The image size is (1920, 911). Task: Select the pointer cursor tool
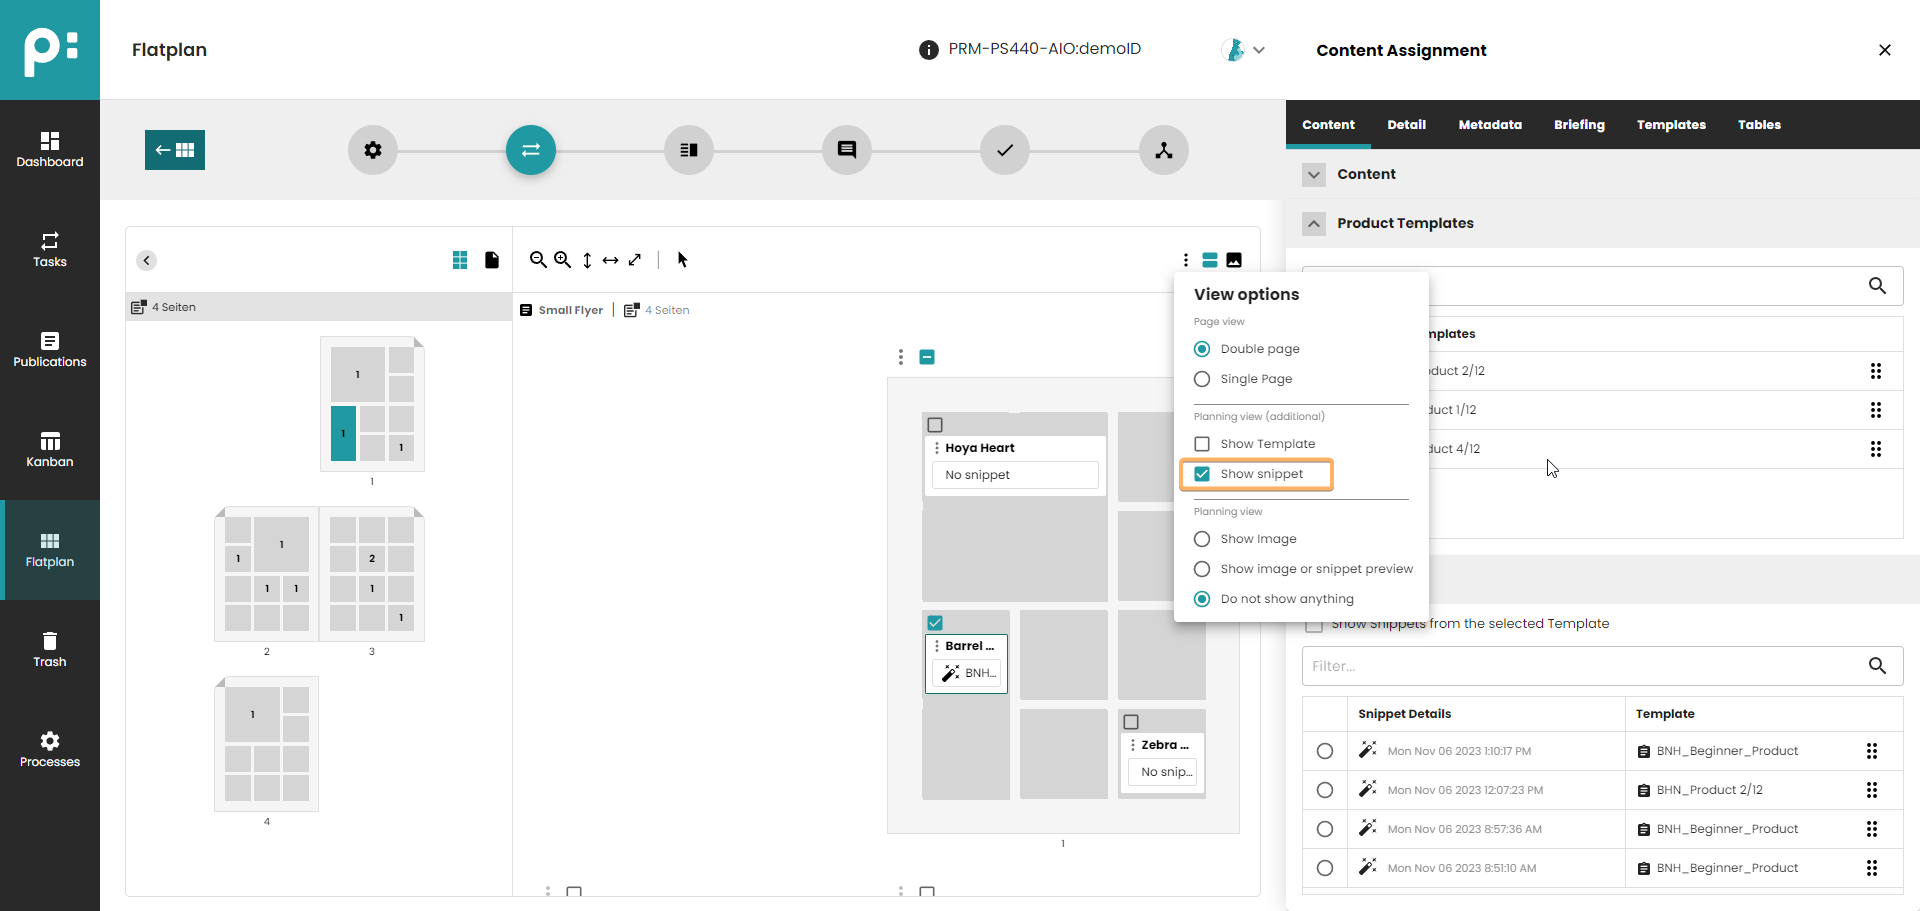pos(683,260)
